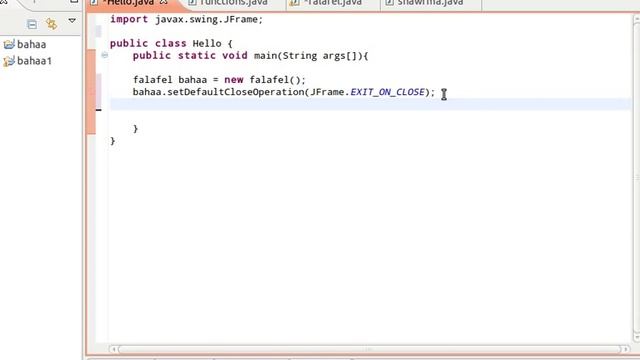This screenshot has width=640, height=360.
Task: Click the editor horizontal scrollbar
Action: coord(369,349)
